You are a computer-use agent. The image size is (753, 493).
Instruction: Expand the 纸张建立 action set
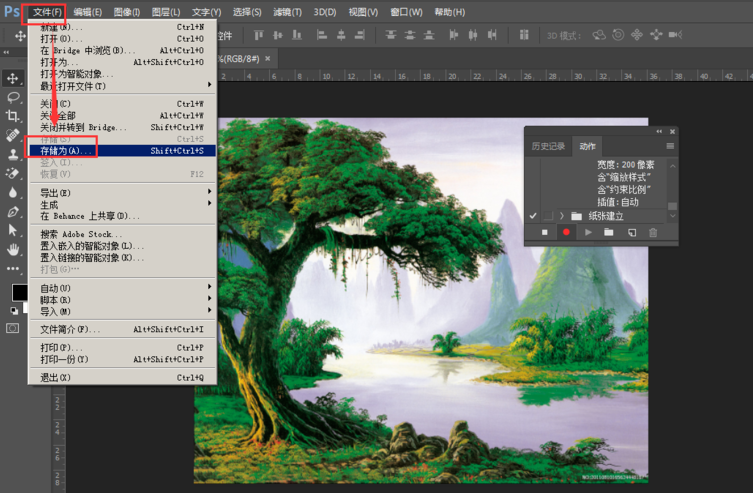point(562,216)
